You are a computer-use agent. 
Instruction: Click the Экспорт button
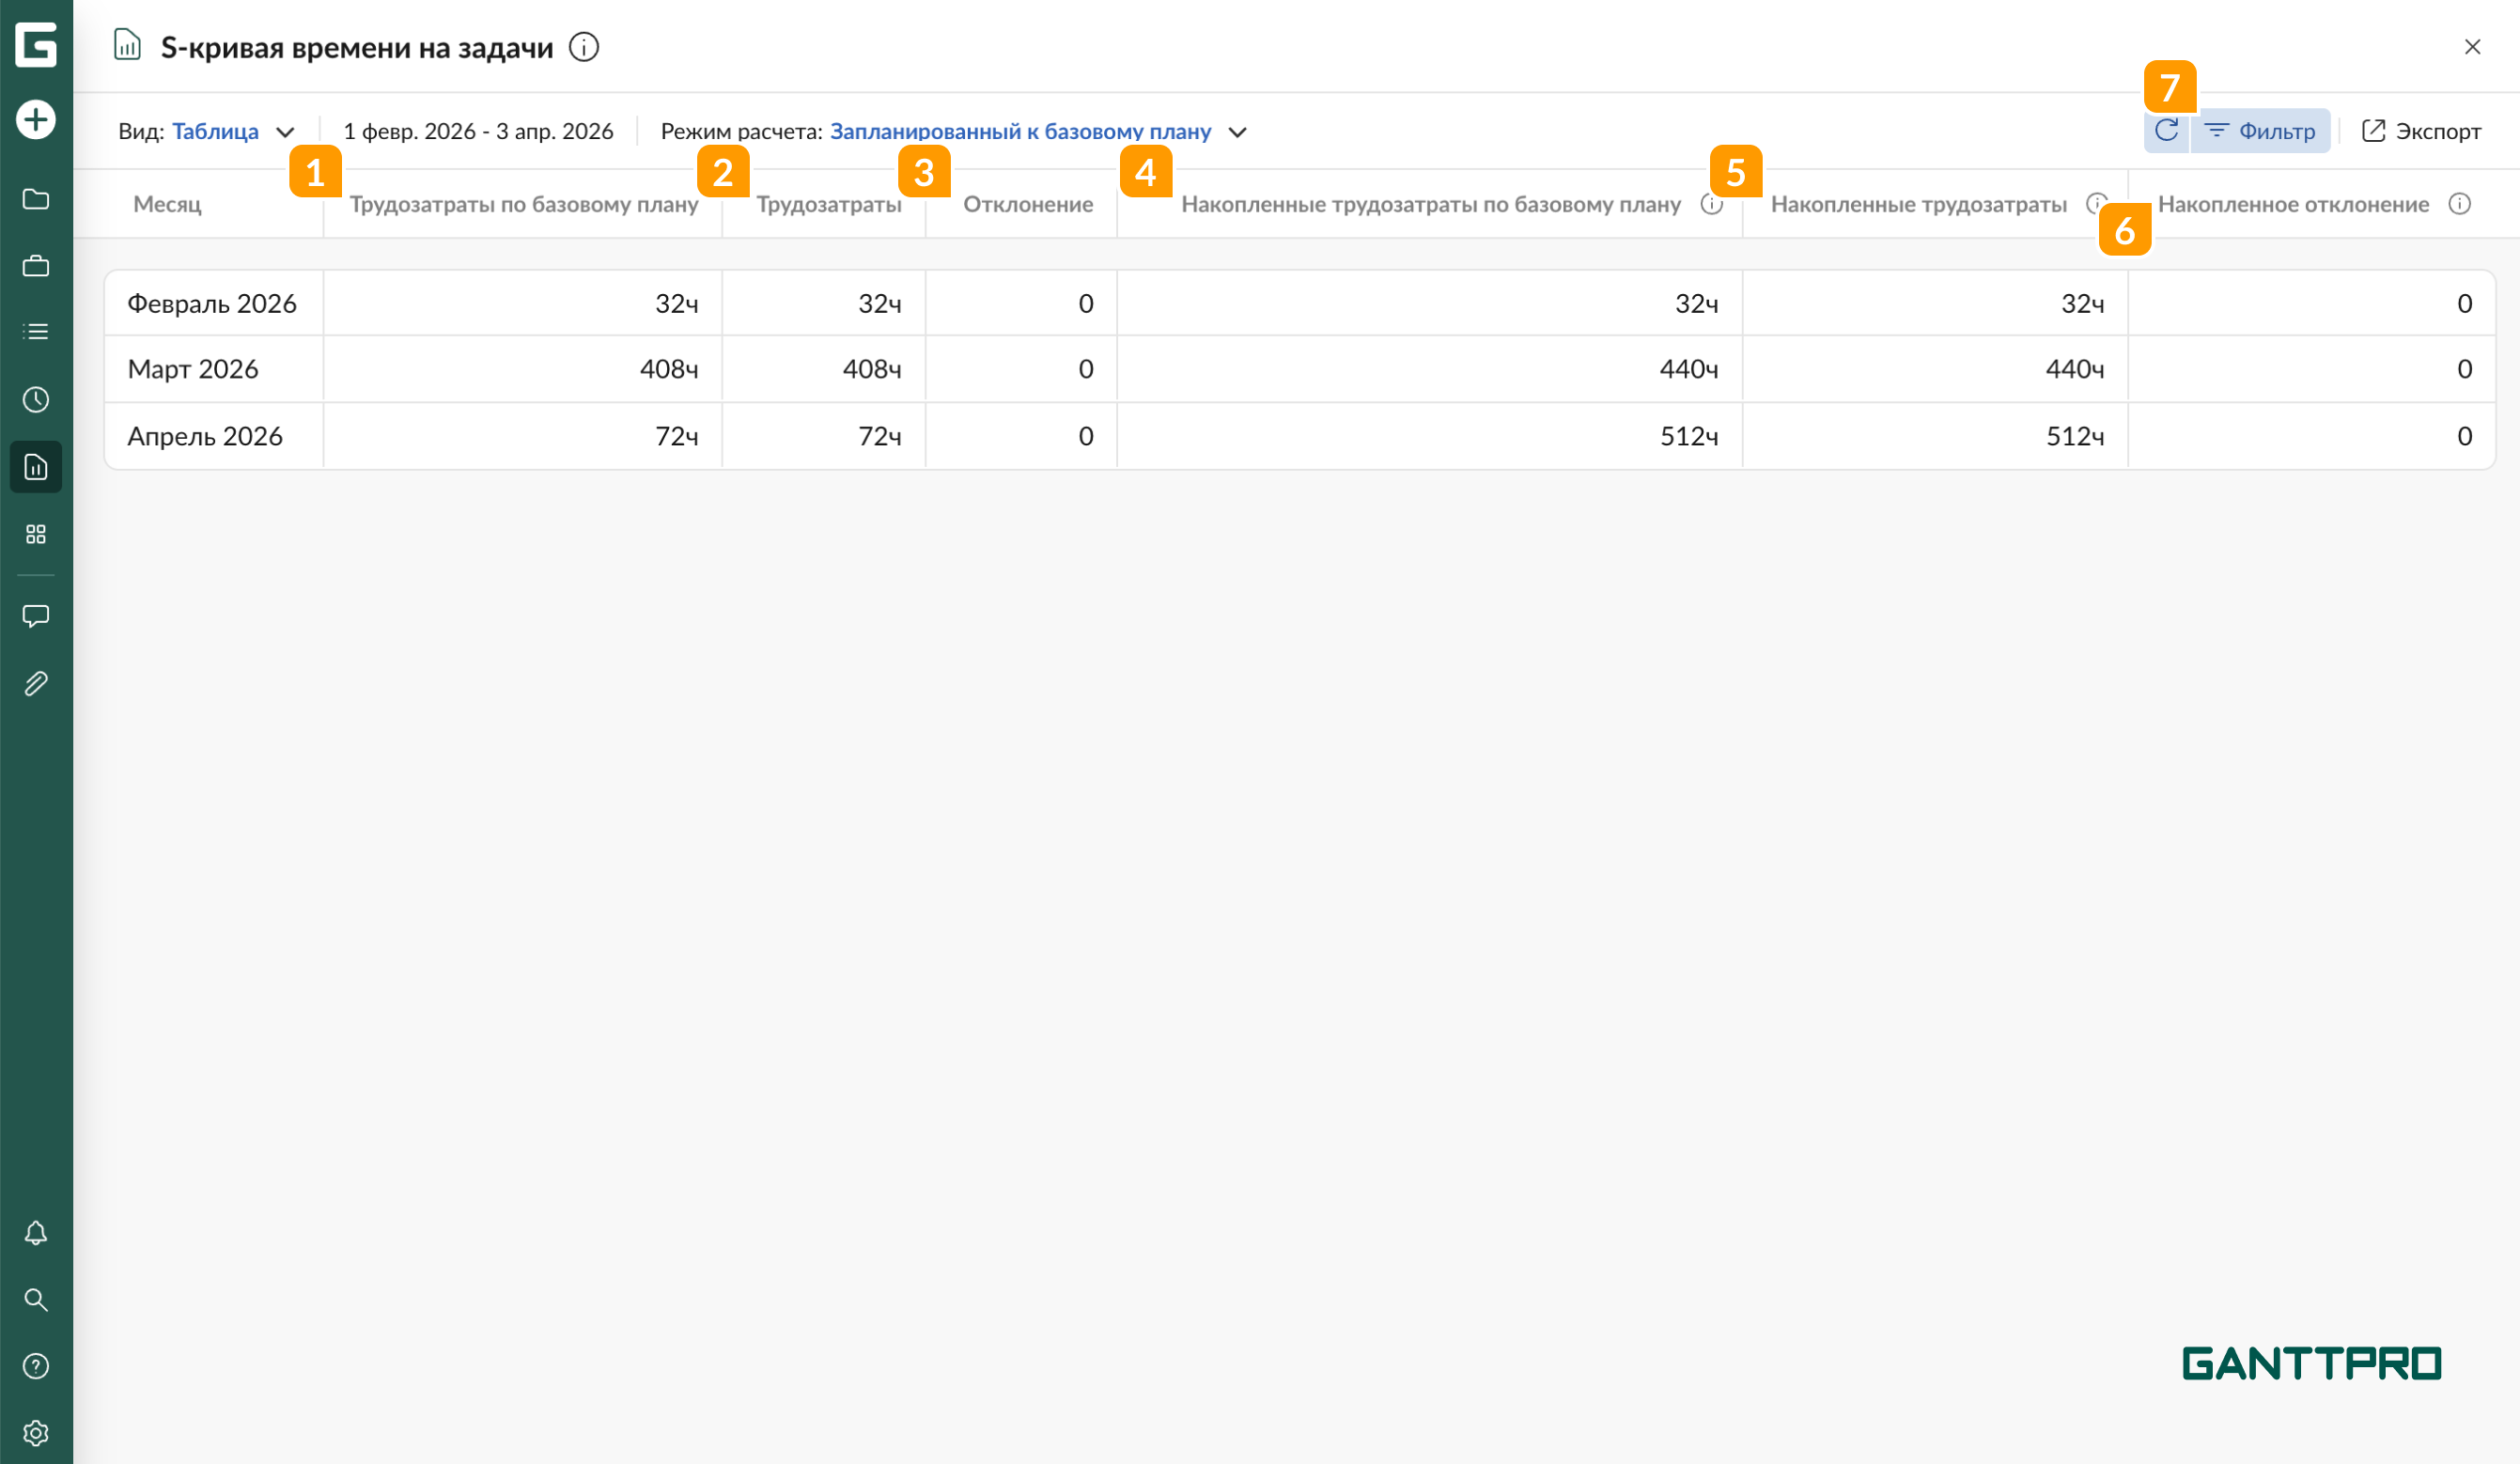pyautogui.click(x=2421, y=132)
